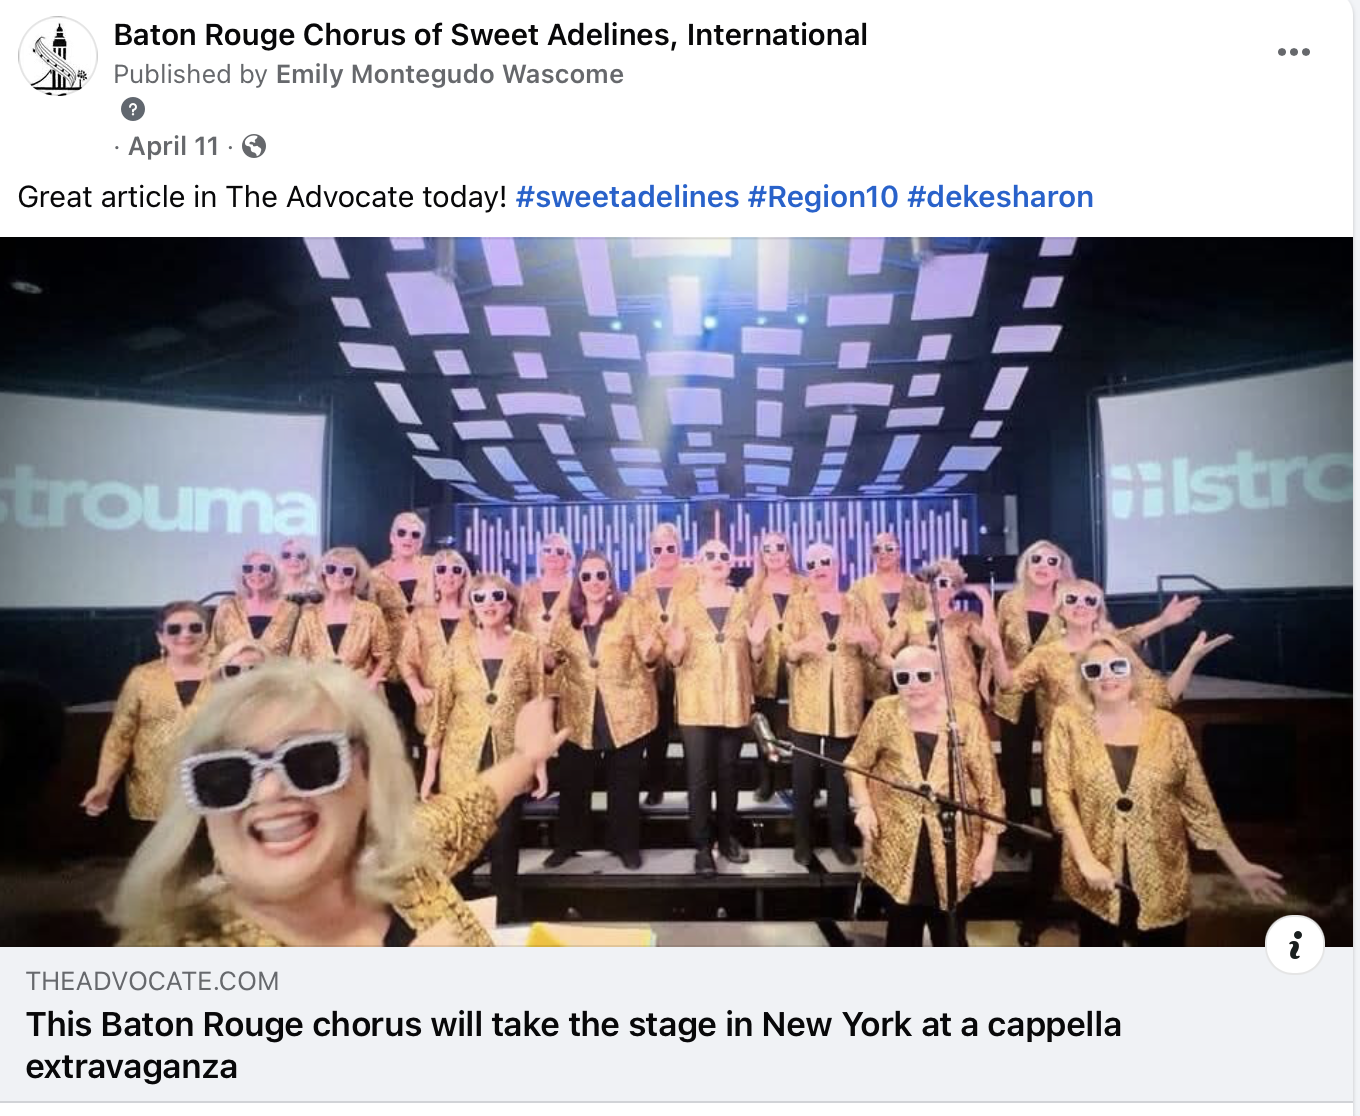The width and height of the screenshot is (1360, 1116).
Task: Click the Baton Rouge Chorus profile avatar
Action: coord(58,57)
